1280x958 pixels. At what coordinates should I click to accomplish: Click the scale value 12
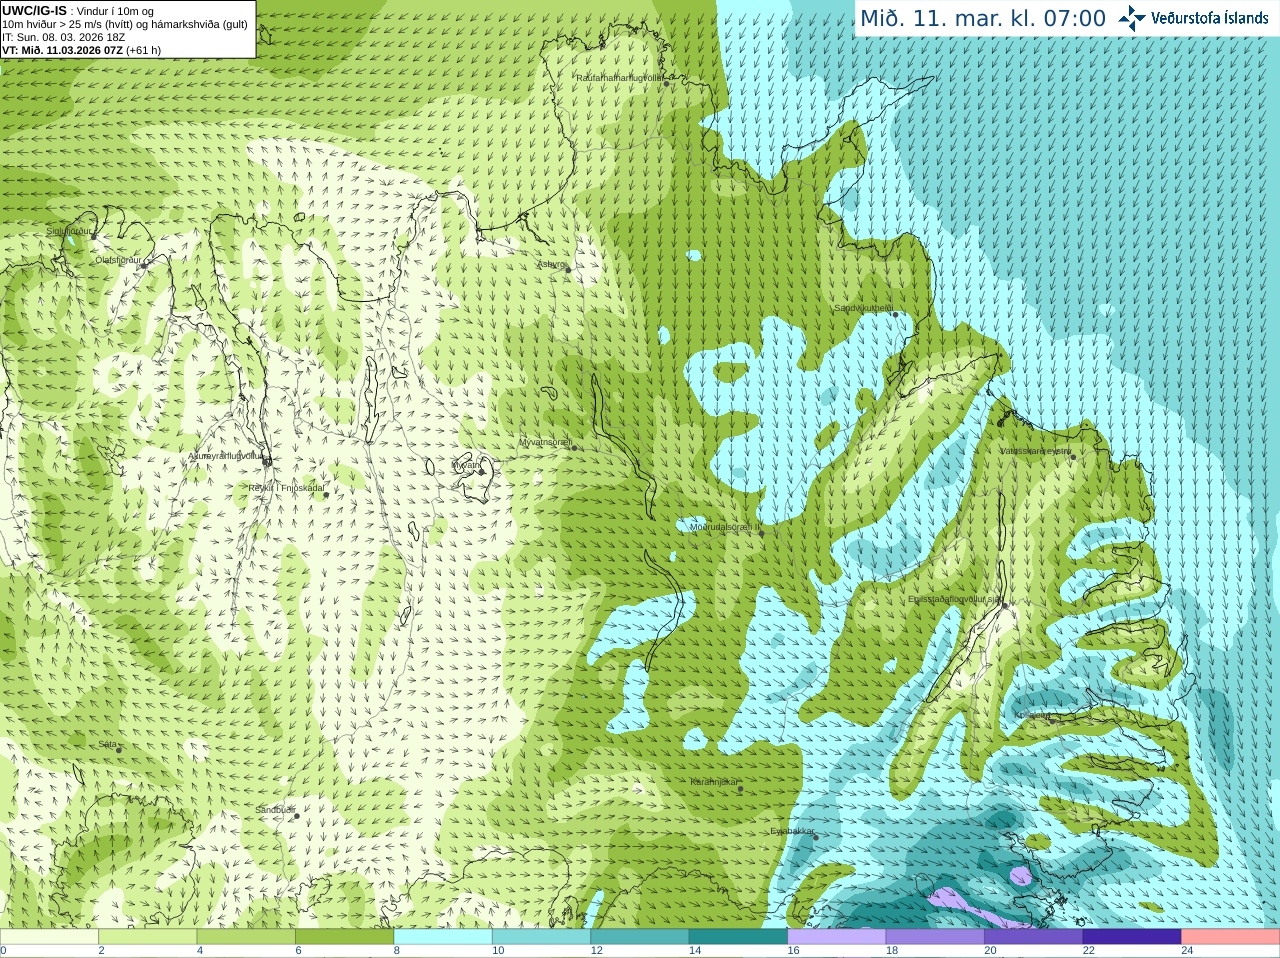tap(596, 951)
